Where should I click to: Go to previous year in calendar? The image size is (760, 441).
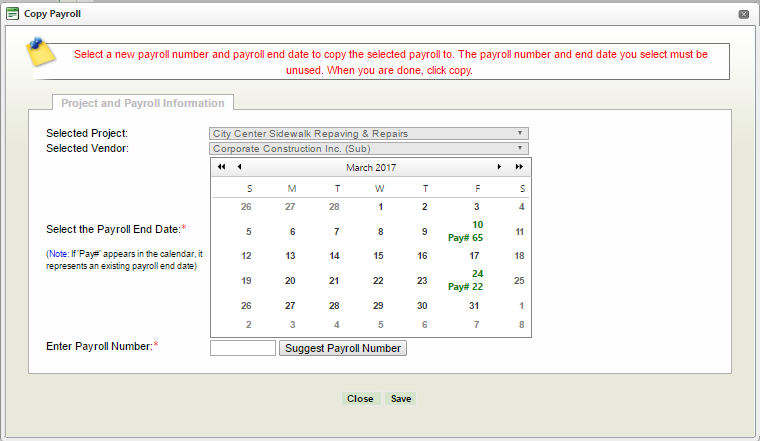click(x=221, y=167)
